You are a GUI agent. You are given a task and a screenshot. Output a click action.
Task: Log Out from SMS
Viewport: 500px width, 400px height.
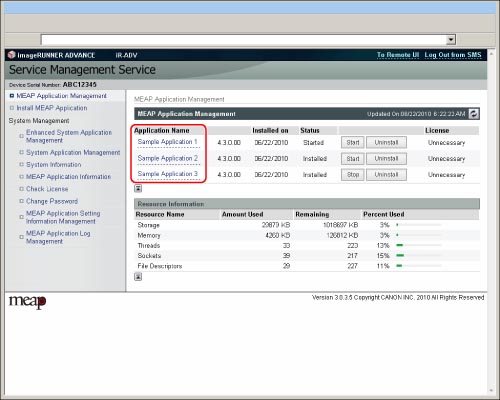click(453, 55)
